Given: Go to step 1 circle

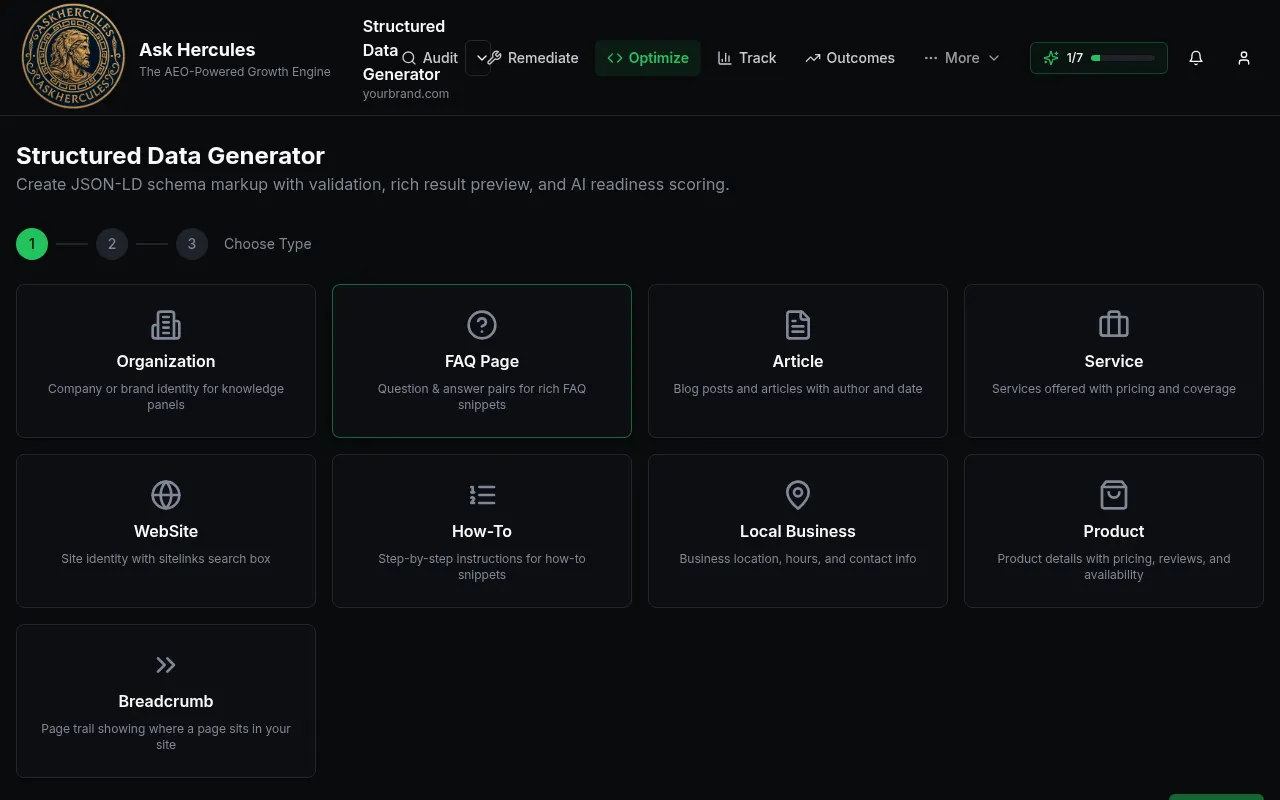Looking at the screenshot, I should [x=32, y=244].
